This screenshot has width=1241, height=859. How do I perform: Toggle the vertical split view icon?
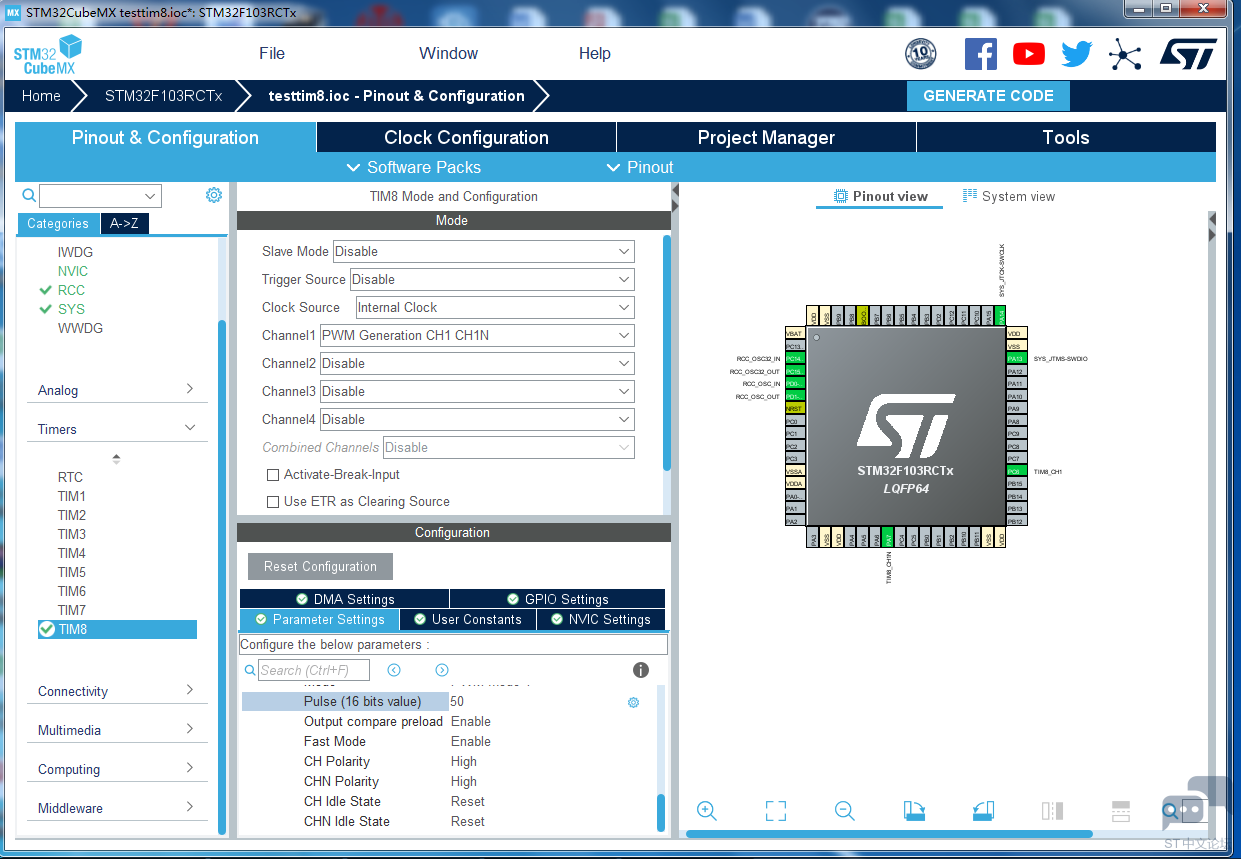tap(1052, 811)
